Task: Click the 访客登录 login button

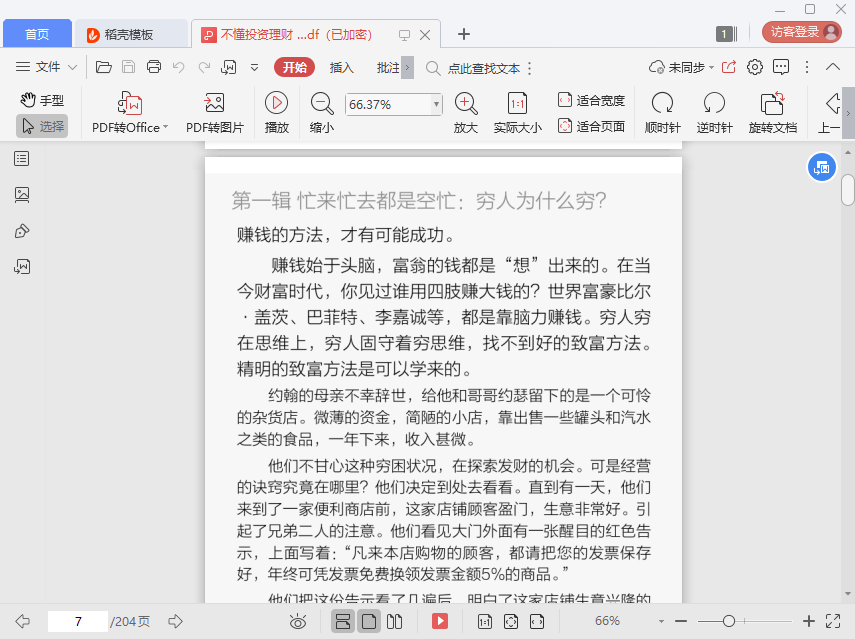Action: click(x=801, y=32)
